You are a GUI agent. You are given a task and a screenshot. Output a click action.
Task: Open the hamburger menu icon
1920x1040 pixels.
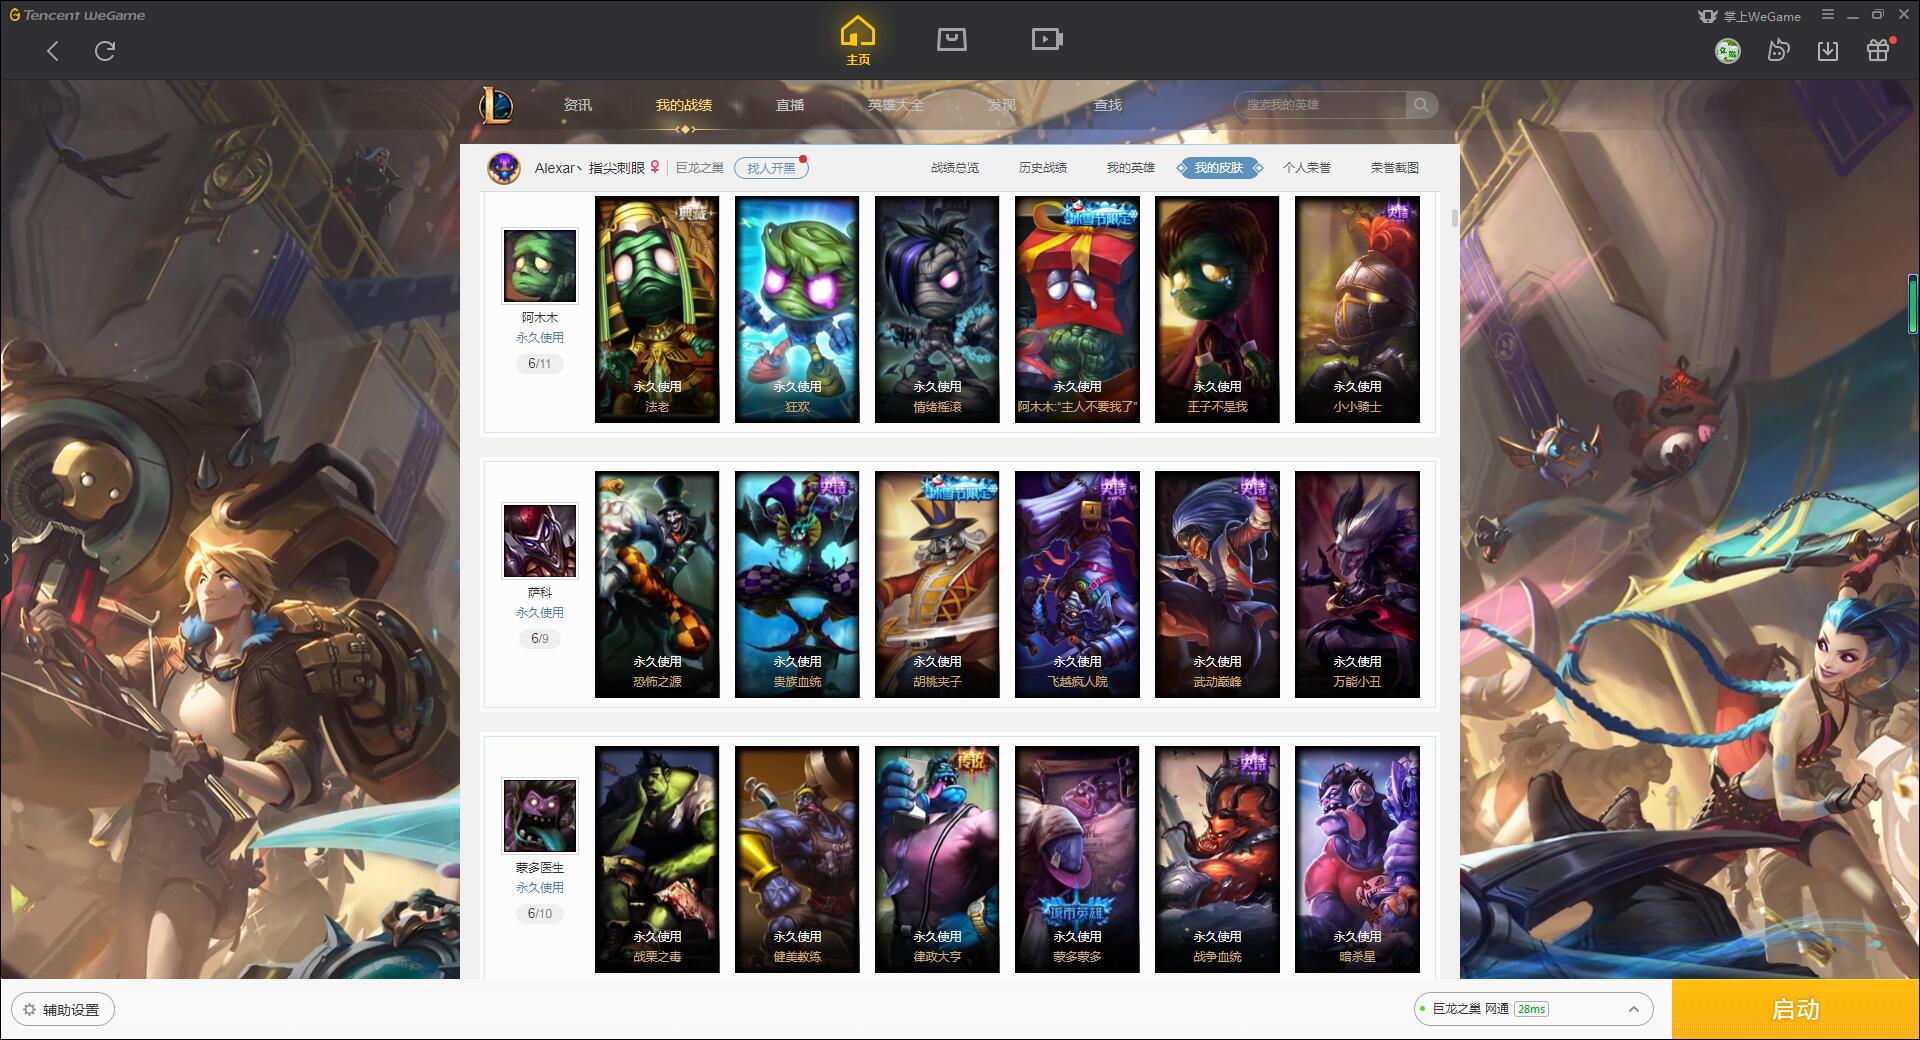click(1828, 15)
